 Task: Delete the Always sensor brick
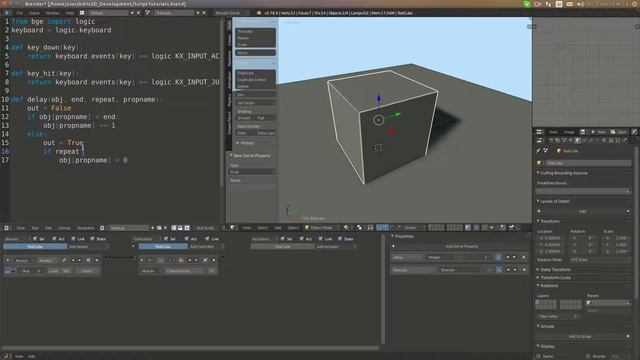coord(97,260)
